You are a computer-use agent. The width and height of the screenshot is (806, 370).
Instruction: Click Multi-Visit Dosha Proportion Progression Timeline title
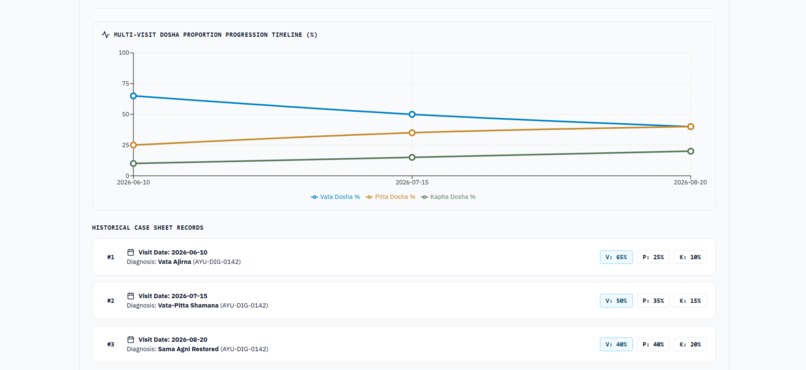[x=215, y=35]
